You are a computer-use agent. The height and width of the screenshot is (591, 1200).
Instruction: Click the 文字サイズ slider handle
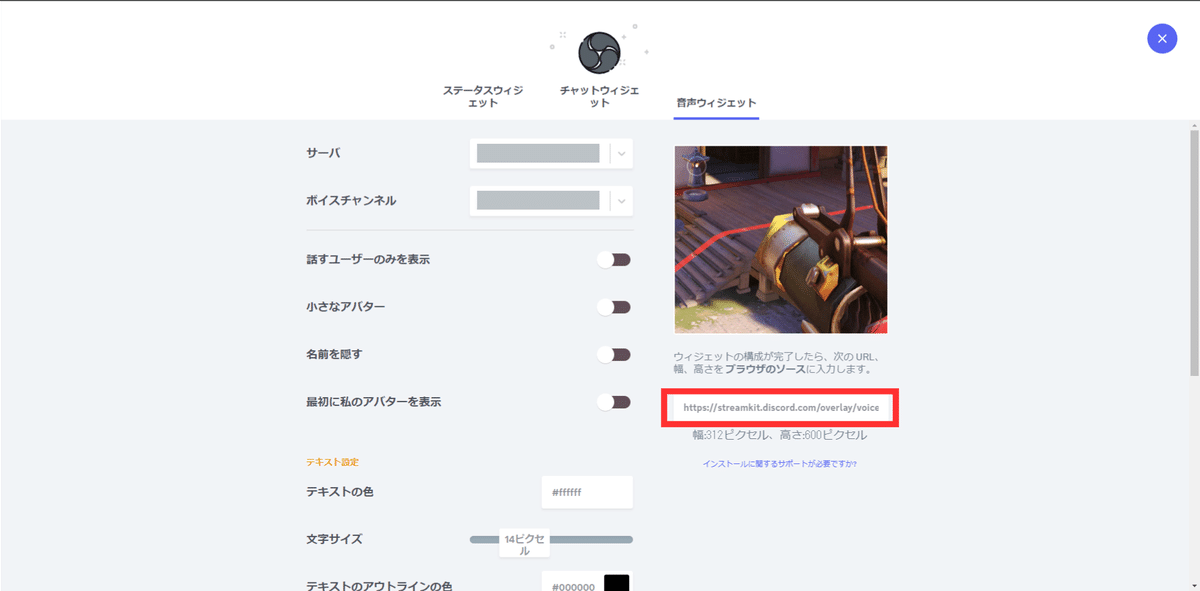point(524,543)
